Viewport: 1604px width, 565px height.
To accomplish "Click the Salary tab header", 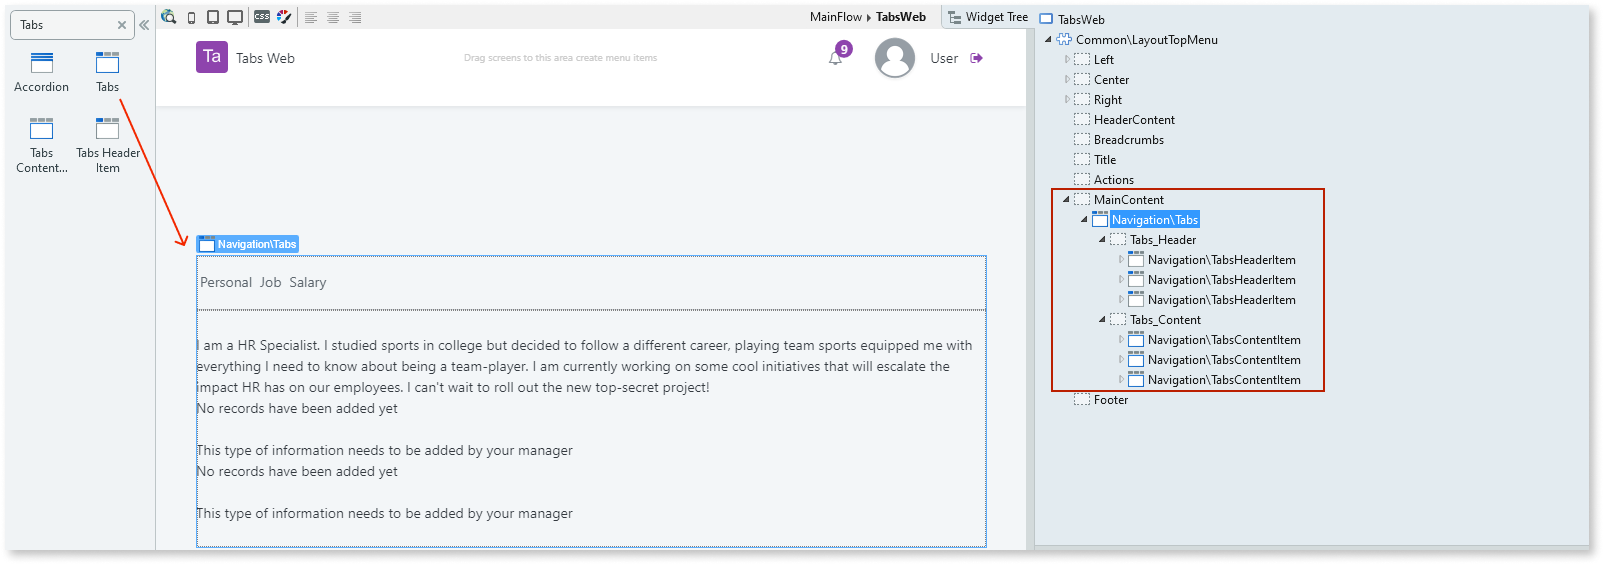I will (307, 282).
